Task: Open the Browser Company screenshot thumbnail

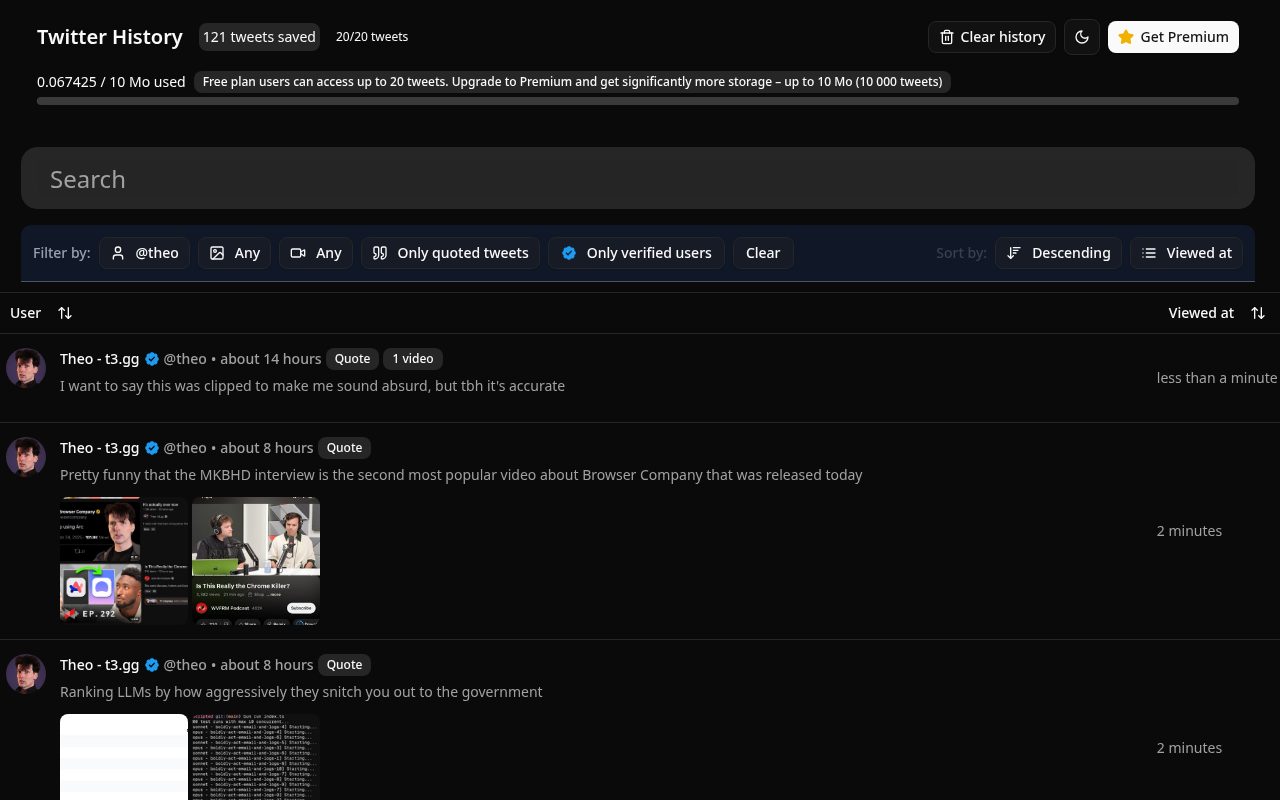Action: tap(124, 561)
